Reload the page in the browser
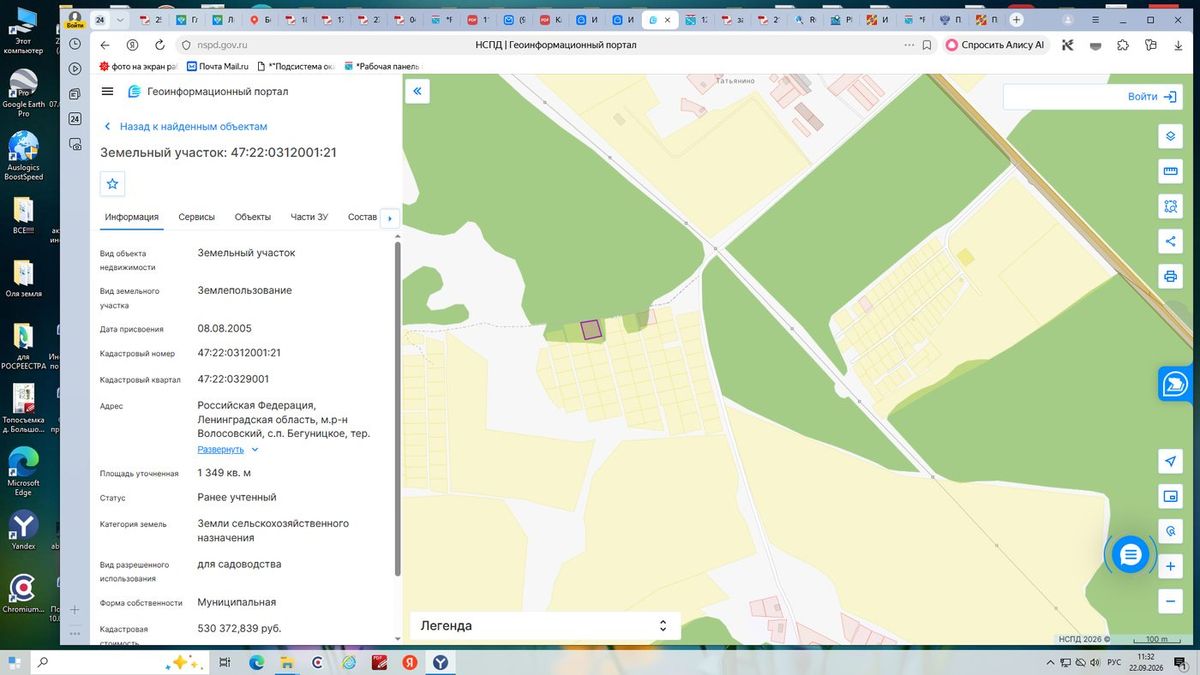Viewport: 1200px width, 675px height. click(159, 45)
